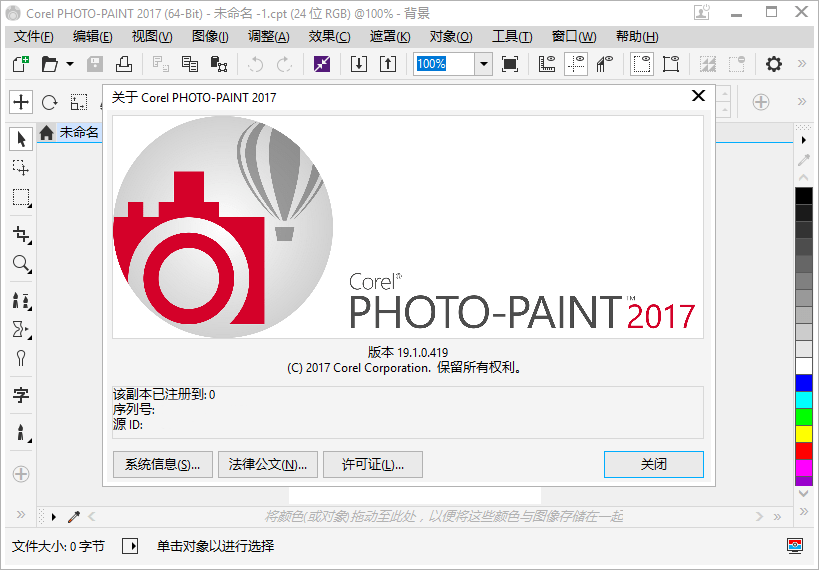Screen dimensions: 819x570
Task: Open the 效果(C) menu
Action: (329, 37)
